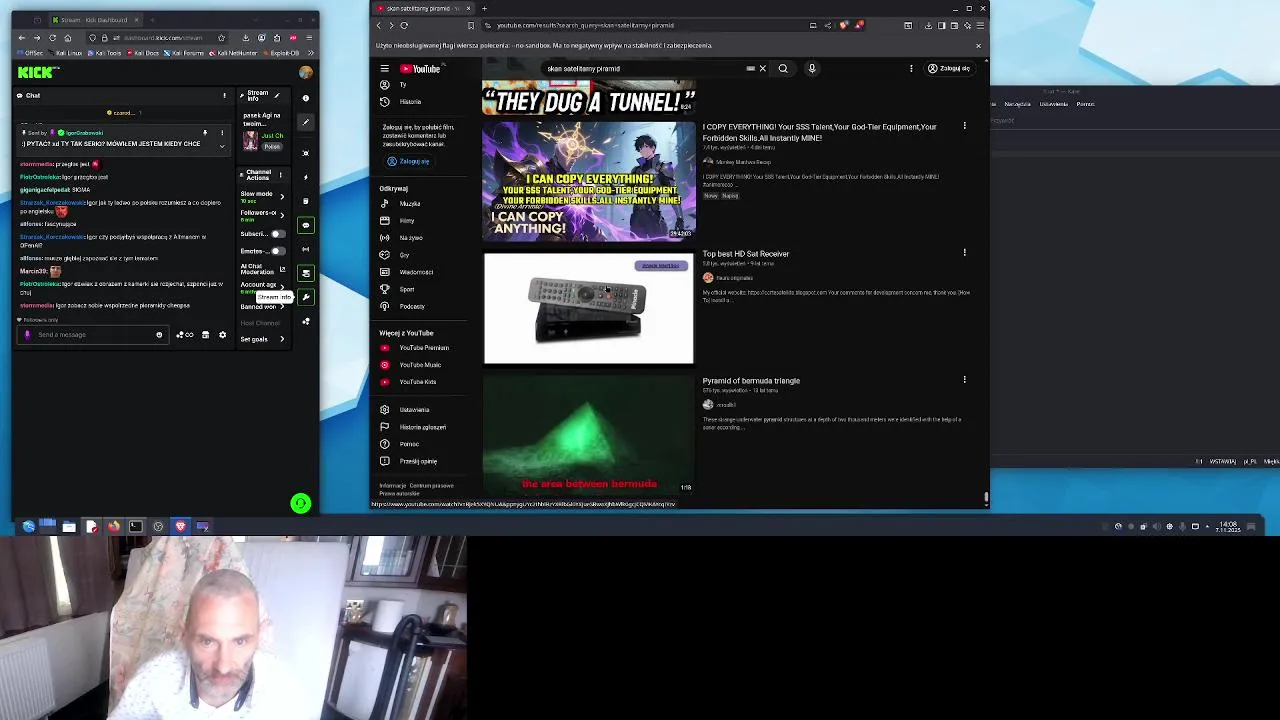
Task: Open YouTube settings three-dot menu beside Zaloguj się
Action: [x=911, y=69]
